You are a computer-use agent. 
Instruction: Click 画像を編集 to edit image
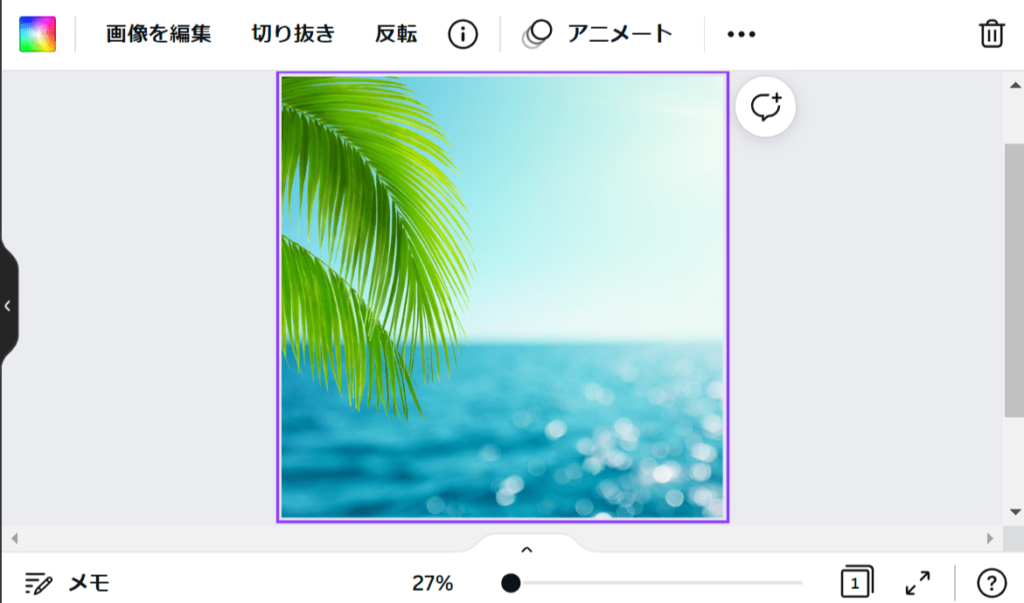[x=159, y=34]
